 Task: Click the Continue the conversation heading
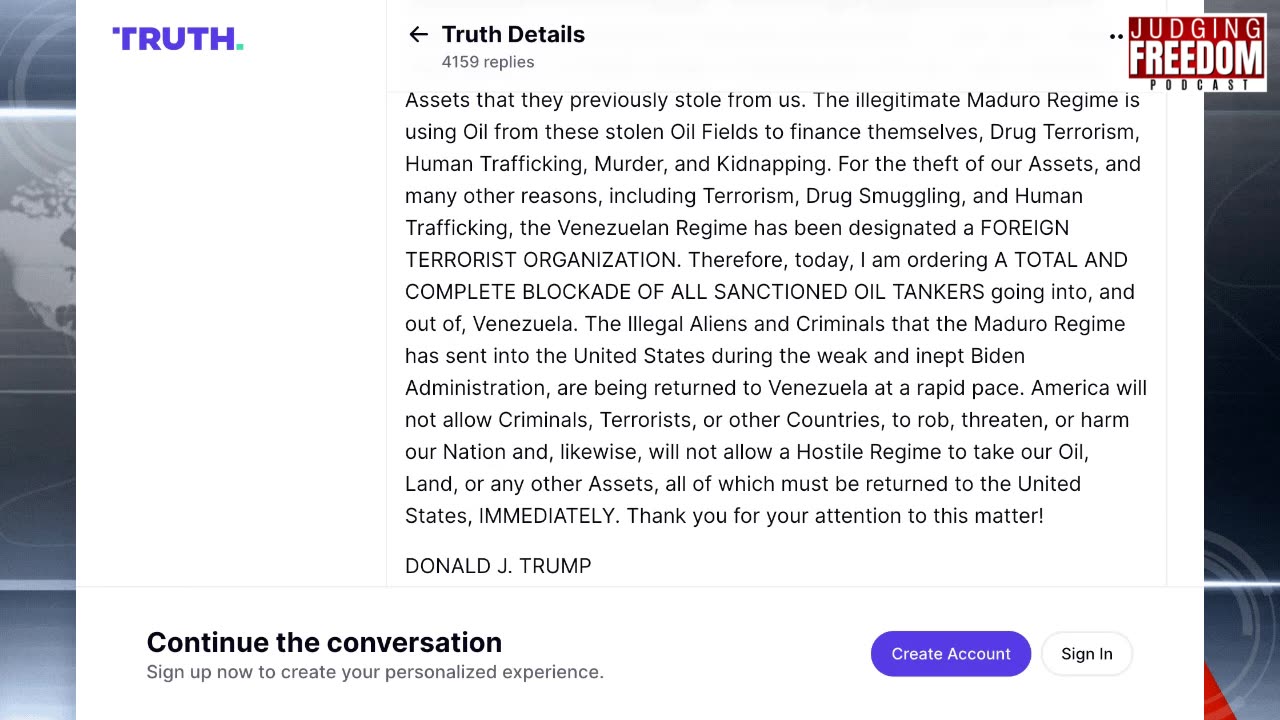point(324,642)
